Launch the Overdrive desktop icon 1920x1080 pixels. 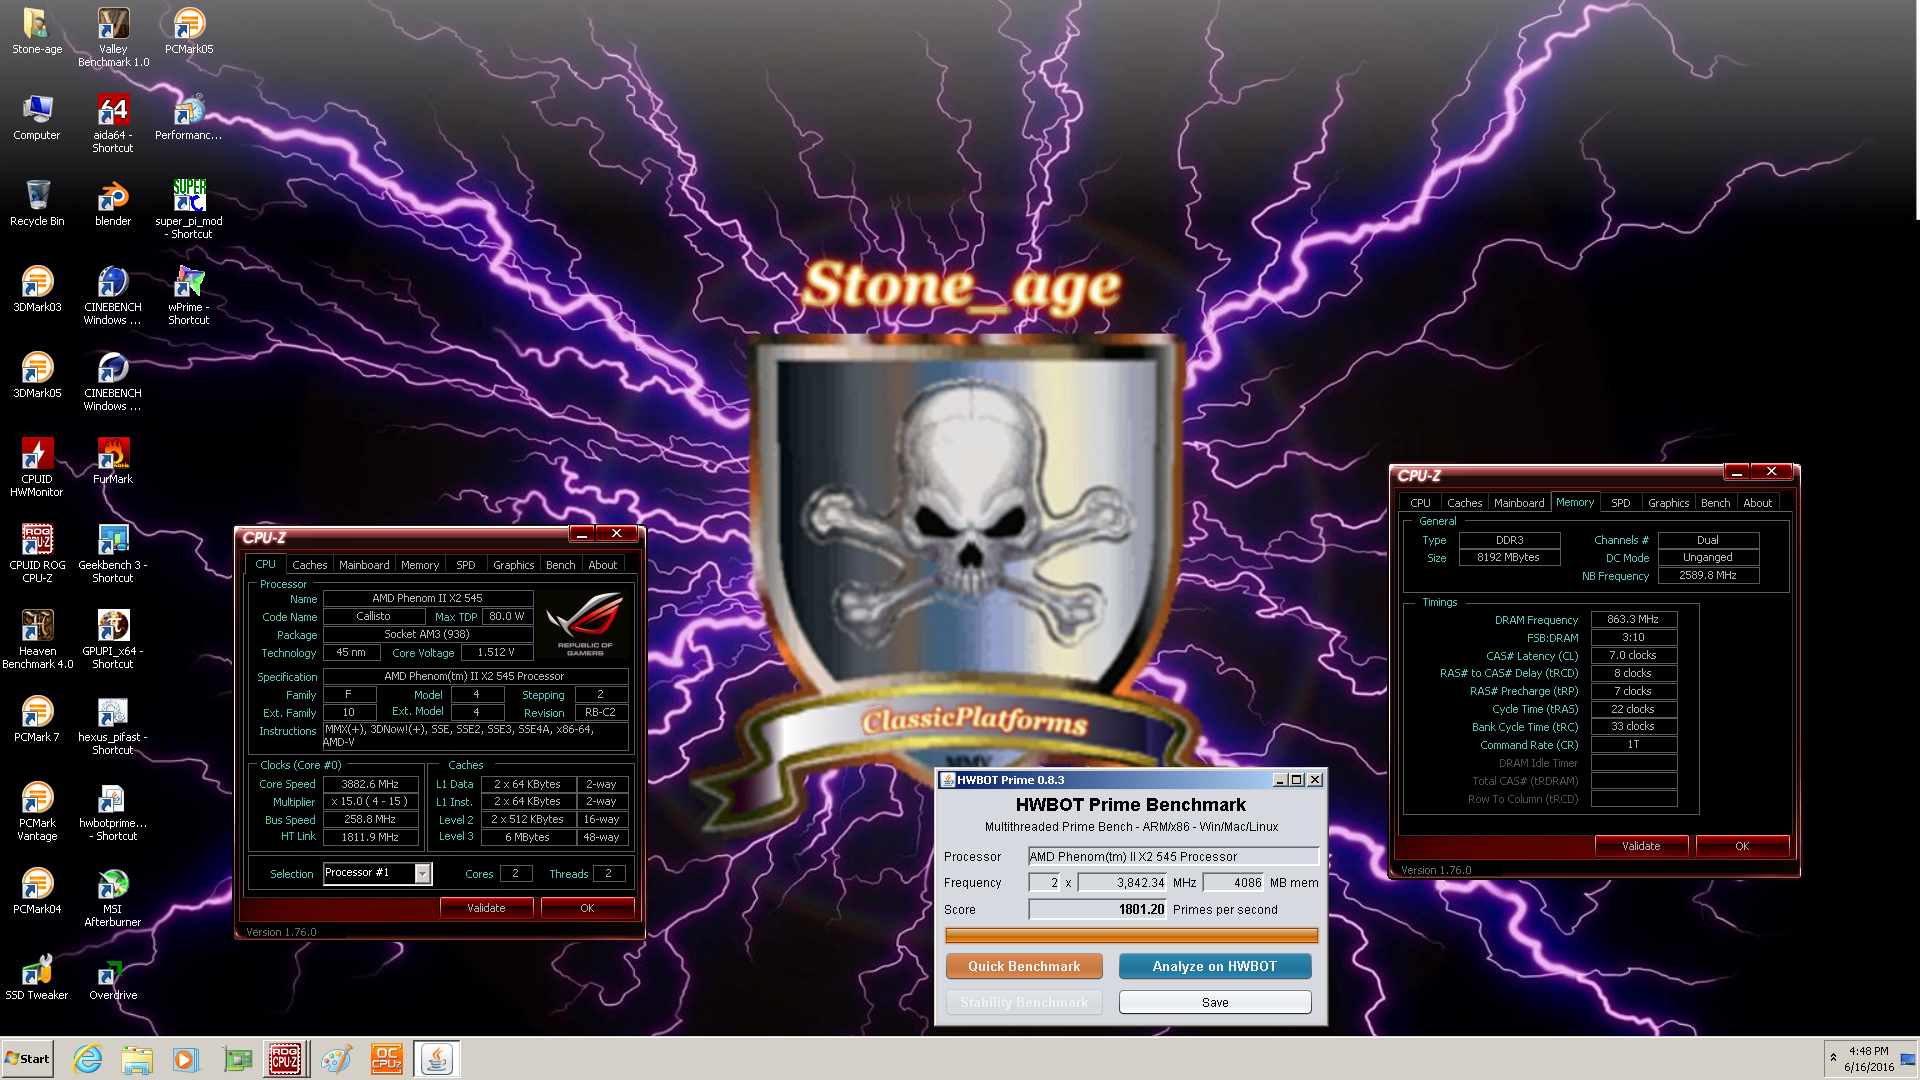click(x=113, y=977)
